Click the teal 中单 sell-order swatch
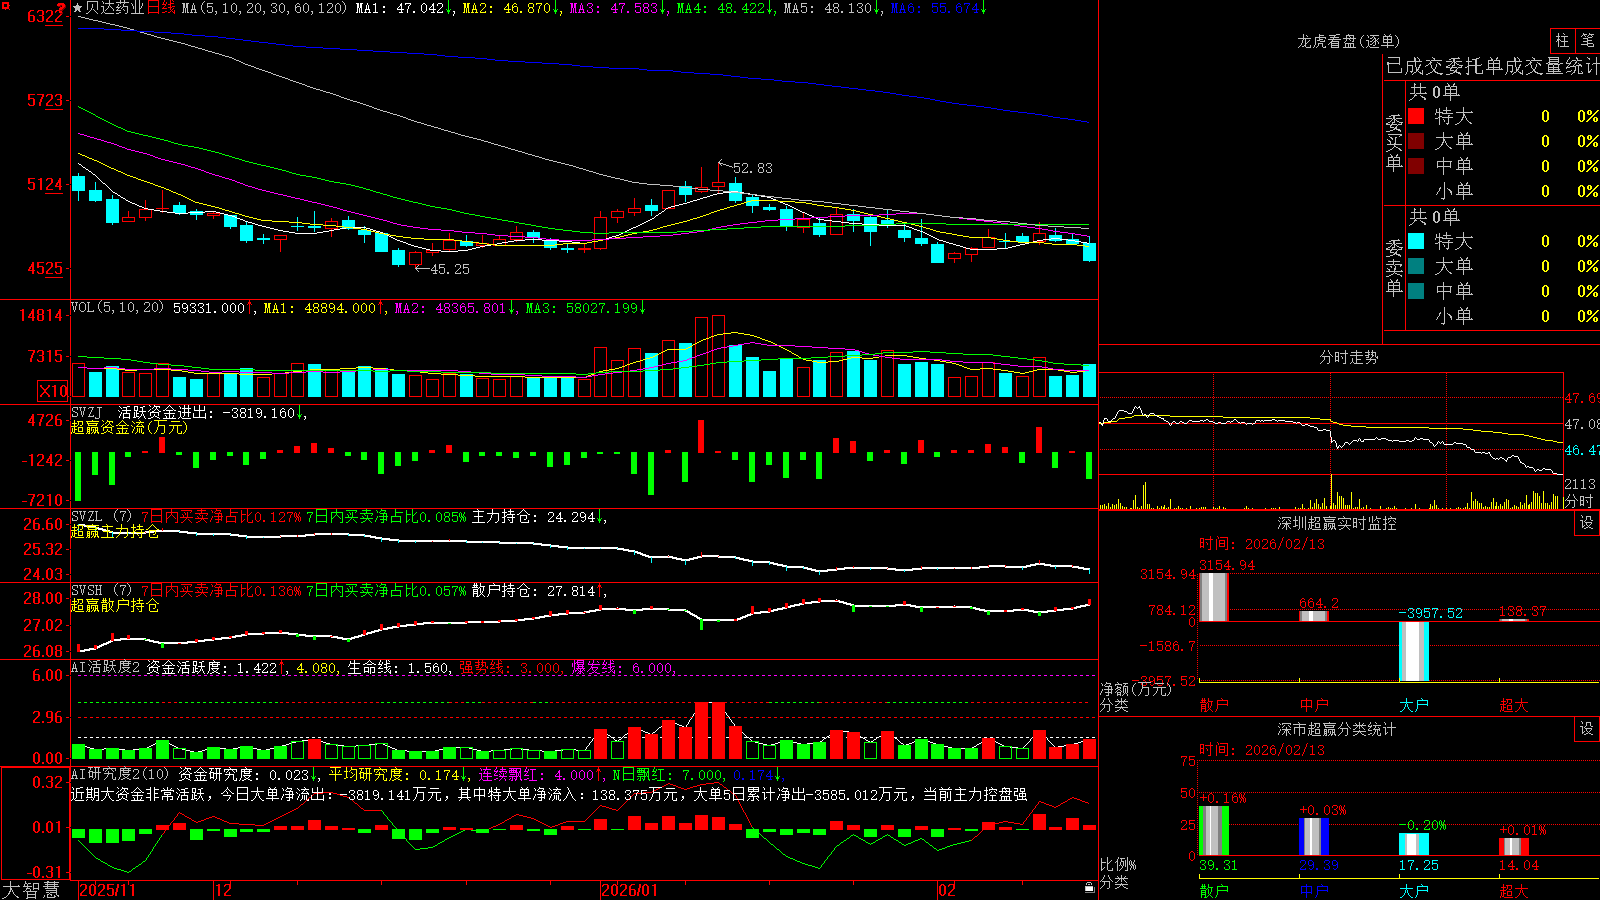The width and height of the screenshot is (1600, 900). click(1416, 291)
